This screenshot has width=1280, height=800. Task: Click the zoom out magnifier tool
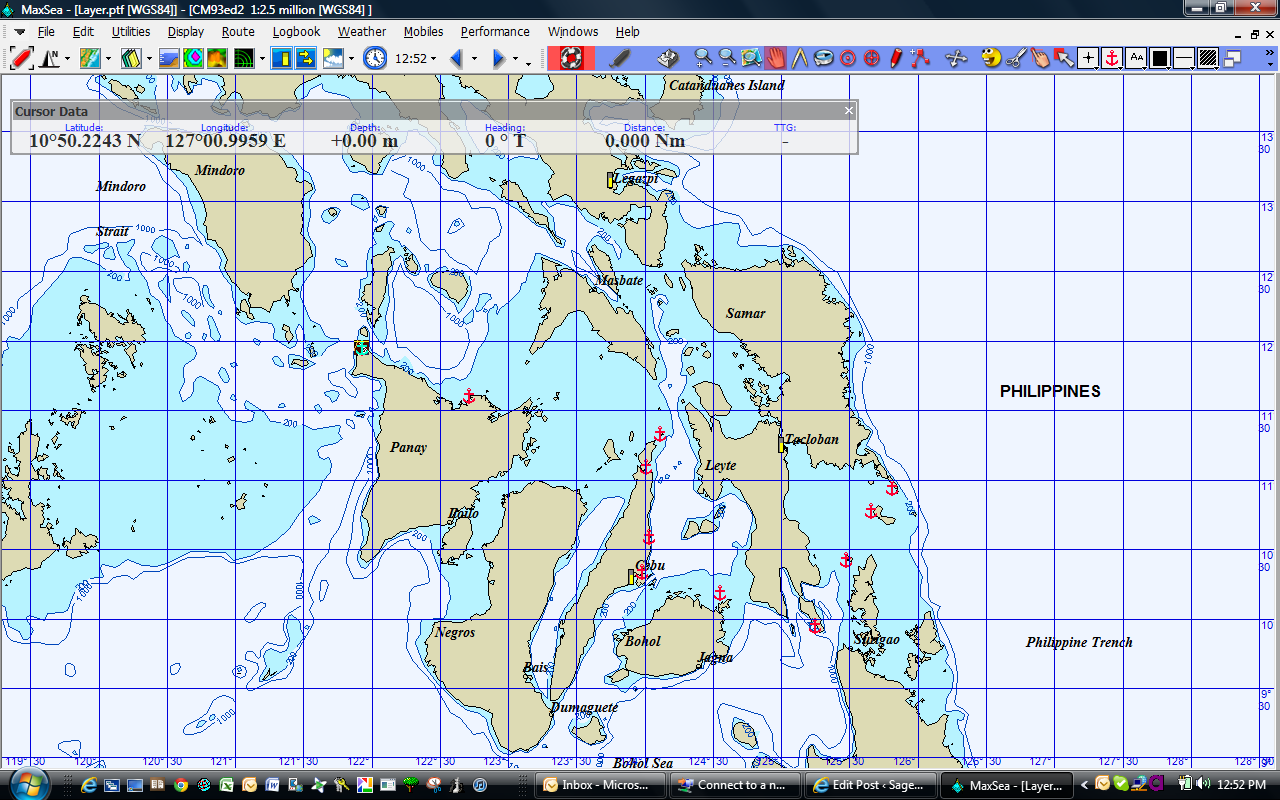tap(727, 58)
